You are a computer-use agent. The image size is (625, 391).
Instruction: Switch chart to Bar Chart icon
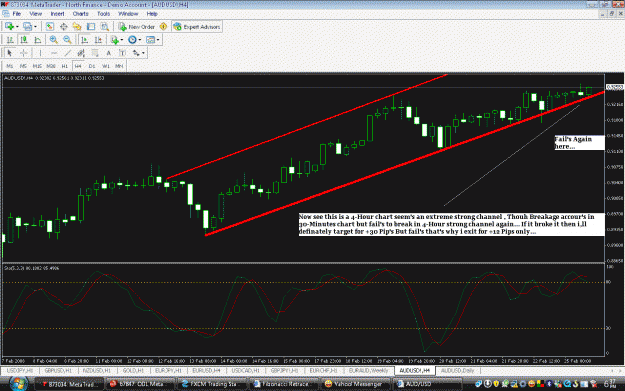coord(10,40)
